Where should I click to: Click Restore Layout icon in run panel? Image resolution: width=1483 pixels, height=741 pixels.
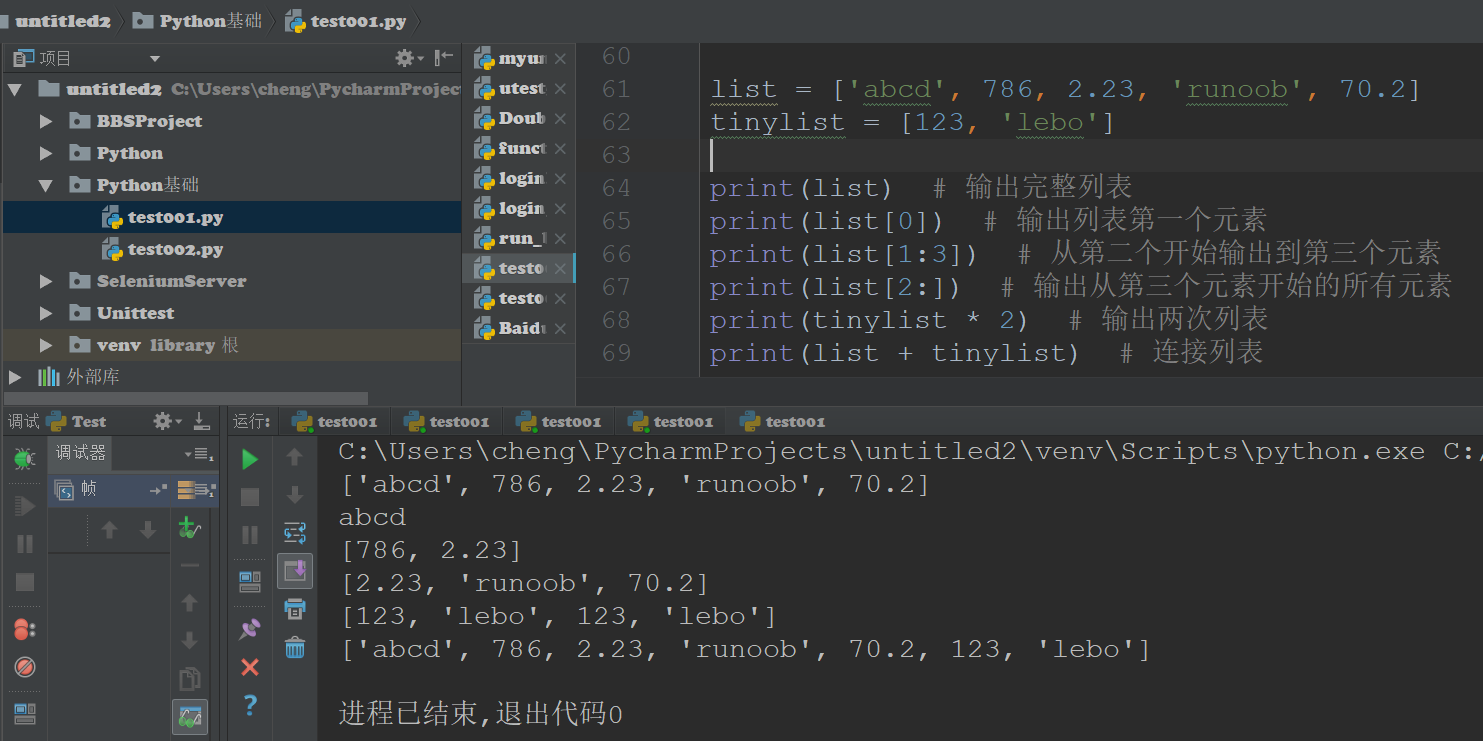[x=250, y=581]
